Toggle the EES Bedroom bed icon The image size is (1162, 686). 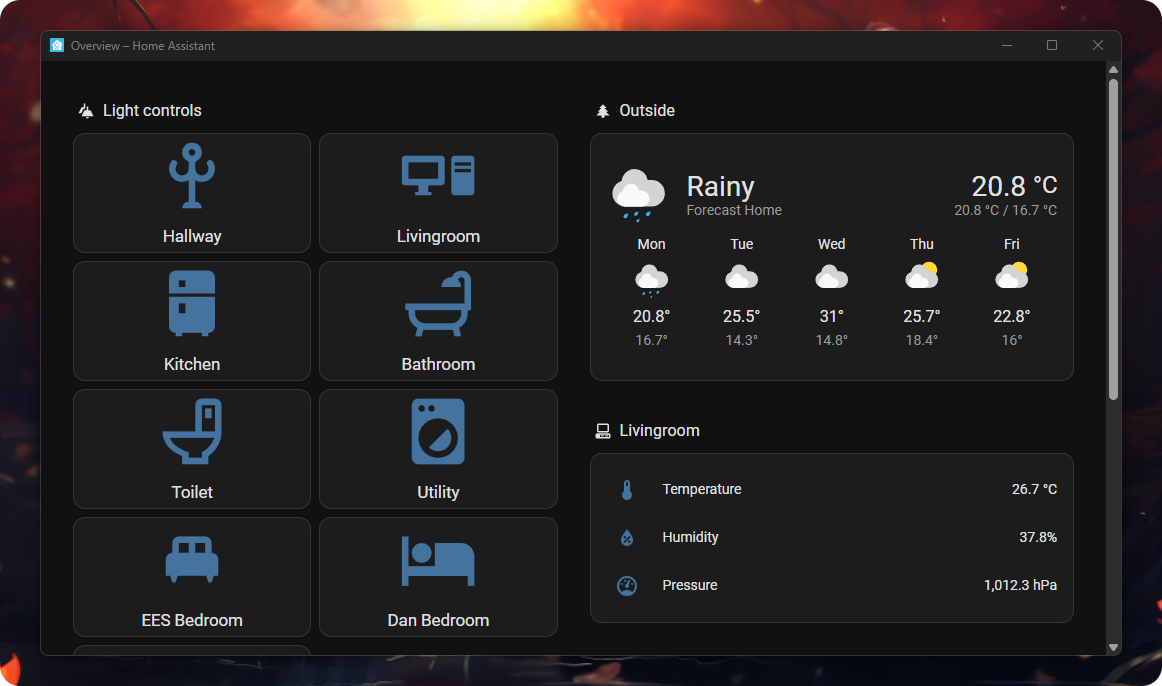192,559
